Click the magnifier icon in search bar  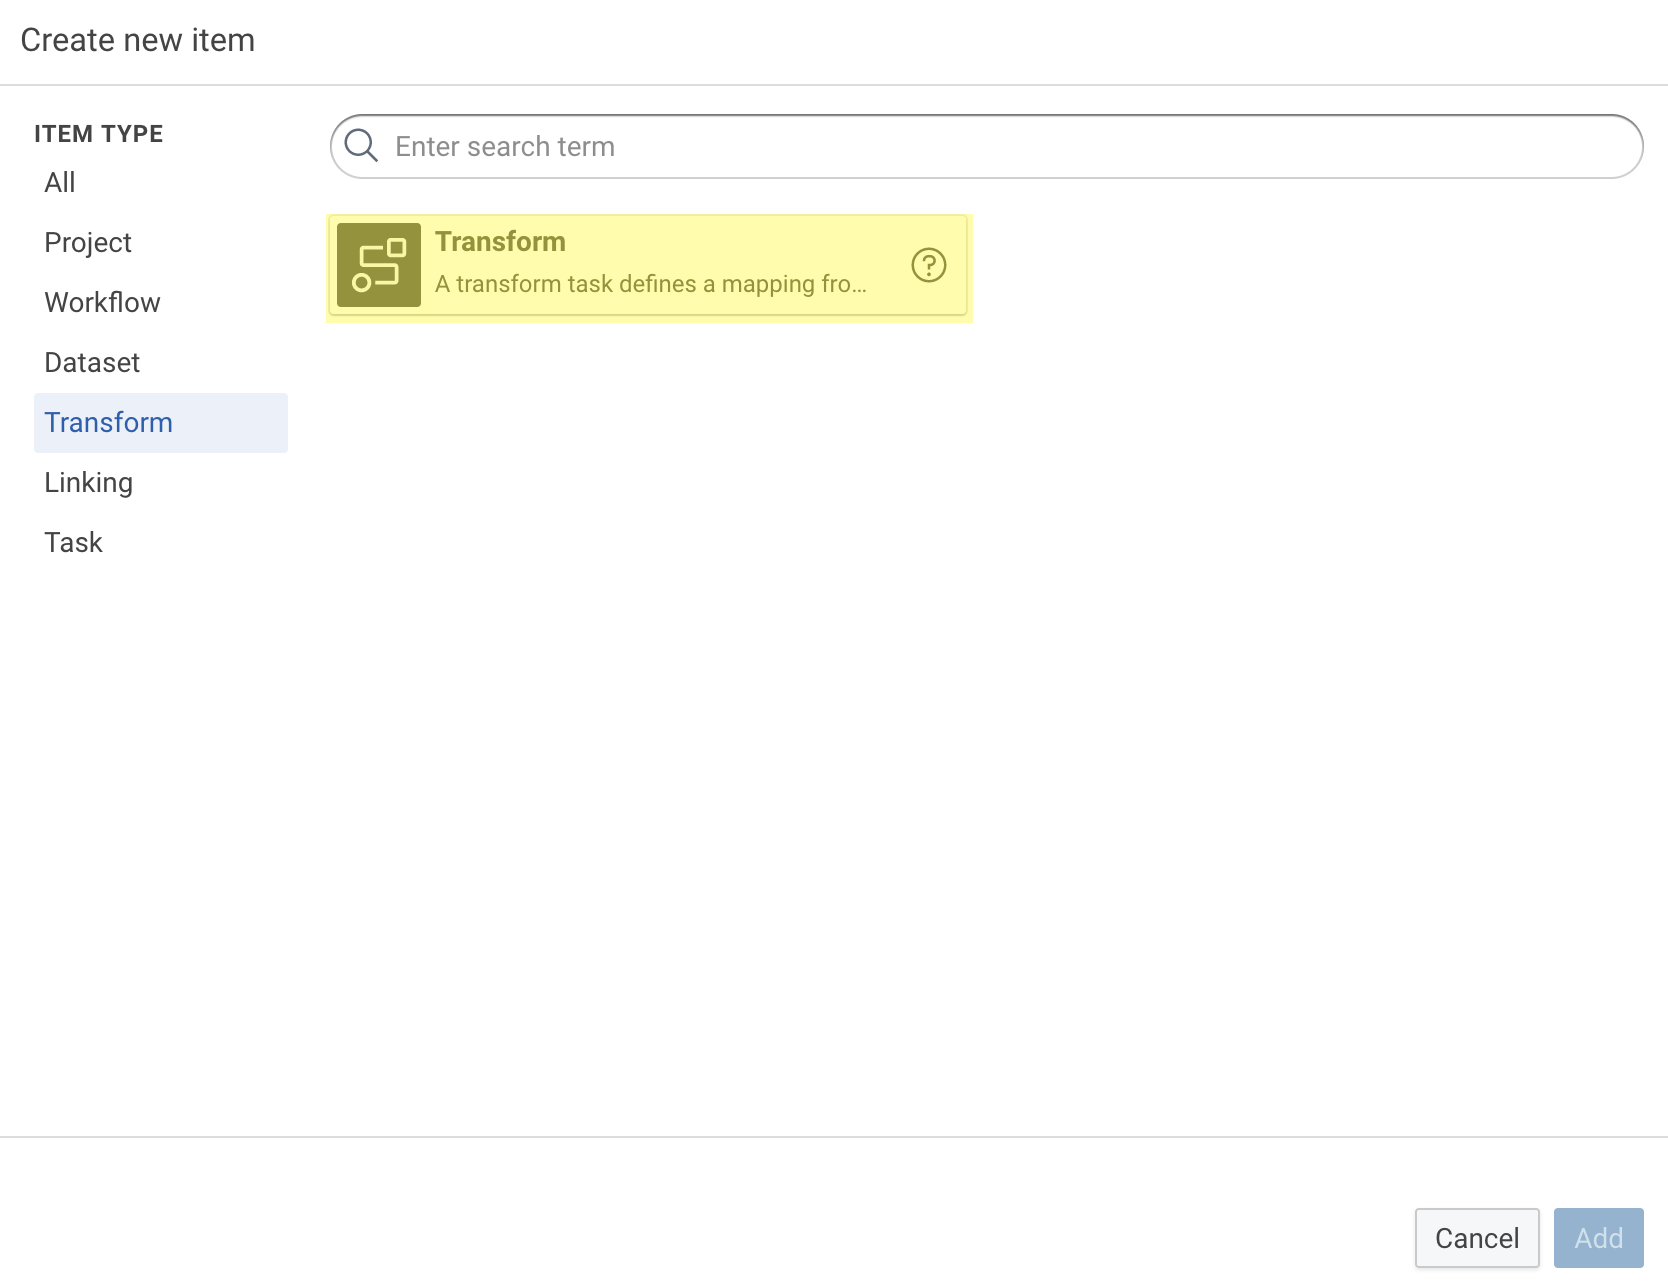[361, 146]
